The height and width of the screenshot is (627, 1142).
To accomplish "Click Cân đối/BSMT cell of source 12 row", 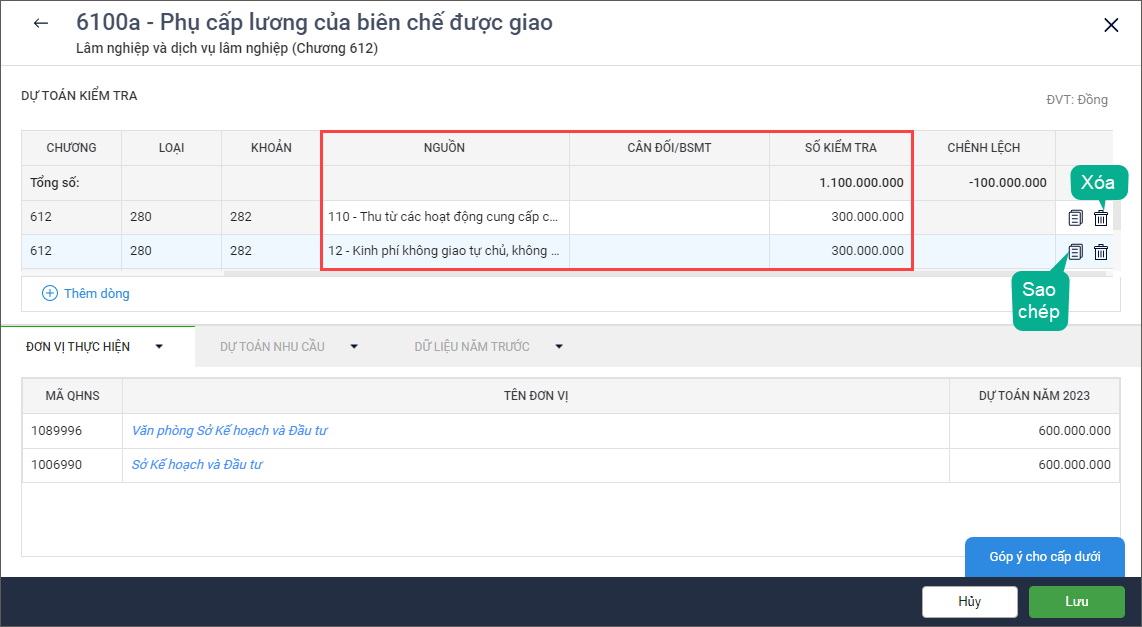I will (669, 251).
